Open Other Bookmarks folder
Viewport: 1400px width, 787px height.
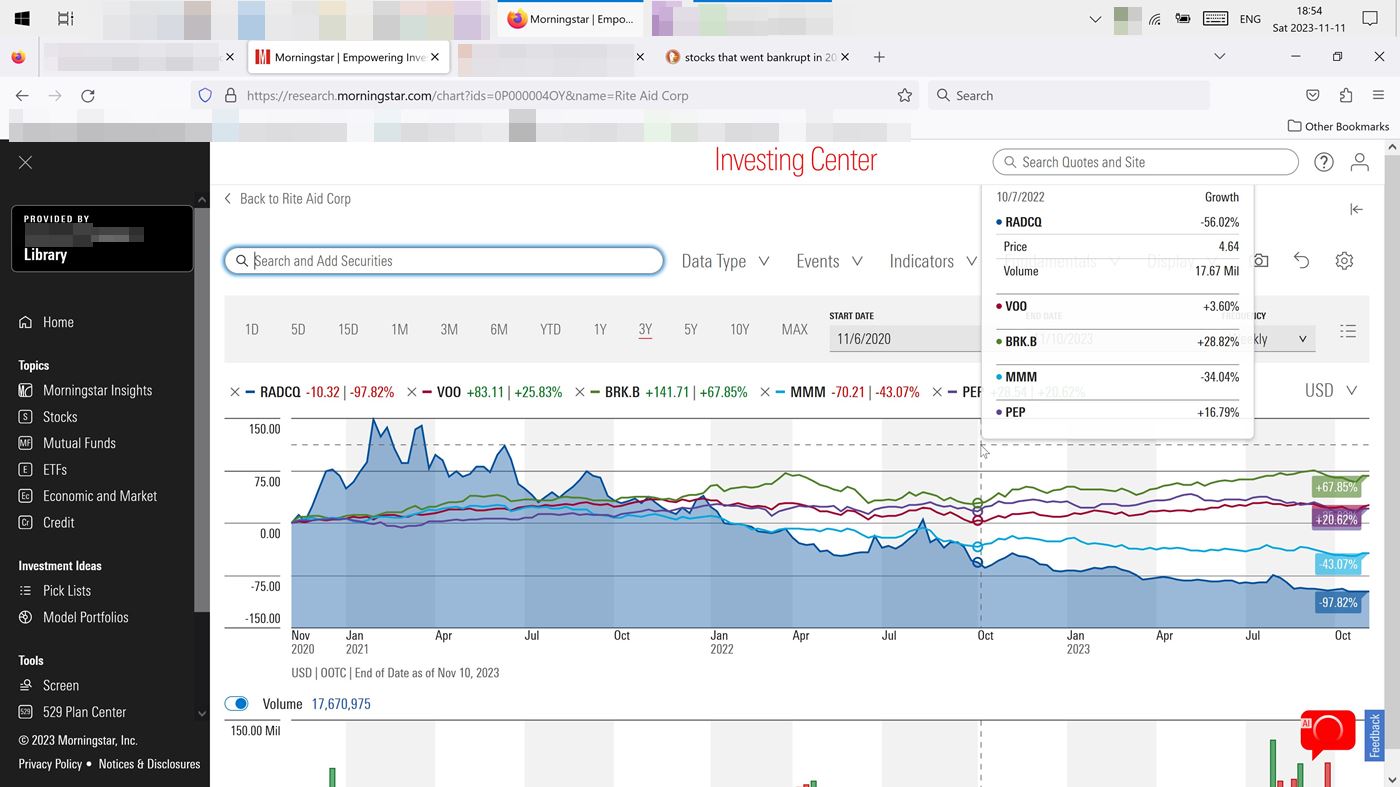(1338, 126)
